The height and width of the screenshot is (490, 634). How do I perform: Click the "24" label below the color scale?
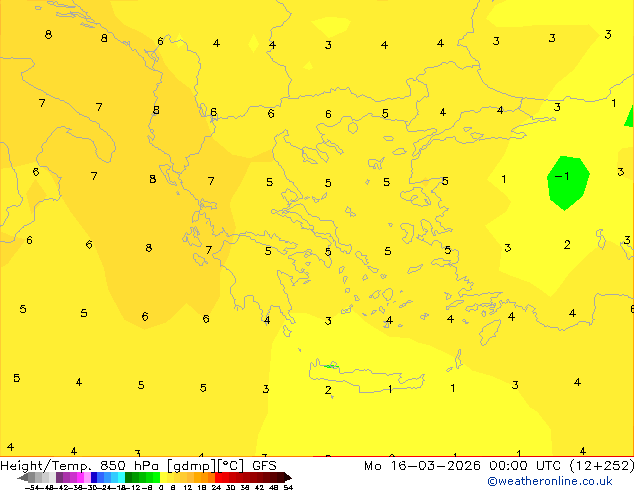tap(216, 487)
